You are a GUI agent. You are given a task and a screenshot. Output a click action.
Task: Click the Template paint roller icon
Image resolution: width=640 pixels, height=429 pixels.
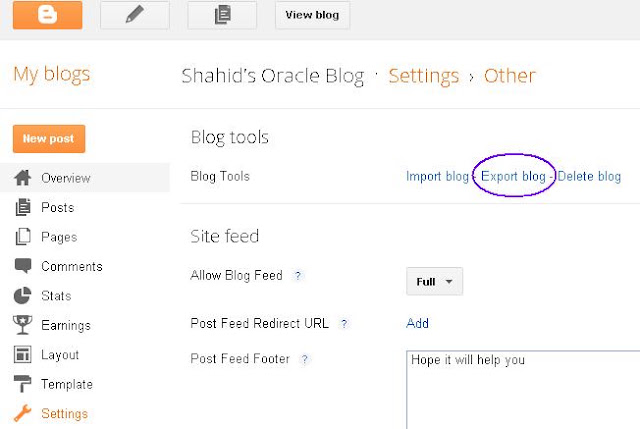[22, 384]
